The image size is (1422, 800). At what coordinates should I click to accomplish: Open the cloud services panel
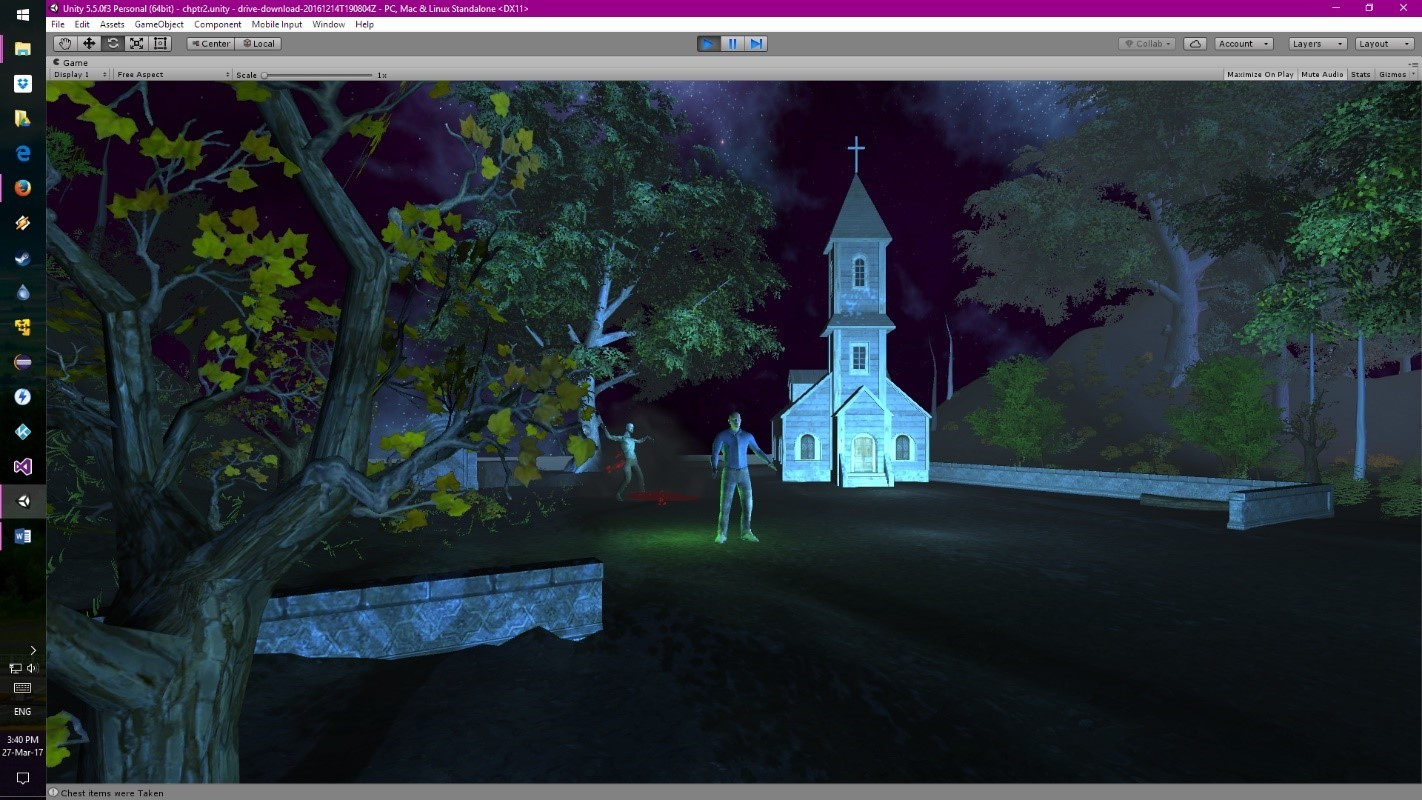tap(1194, 44)
